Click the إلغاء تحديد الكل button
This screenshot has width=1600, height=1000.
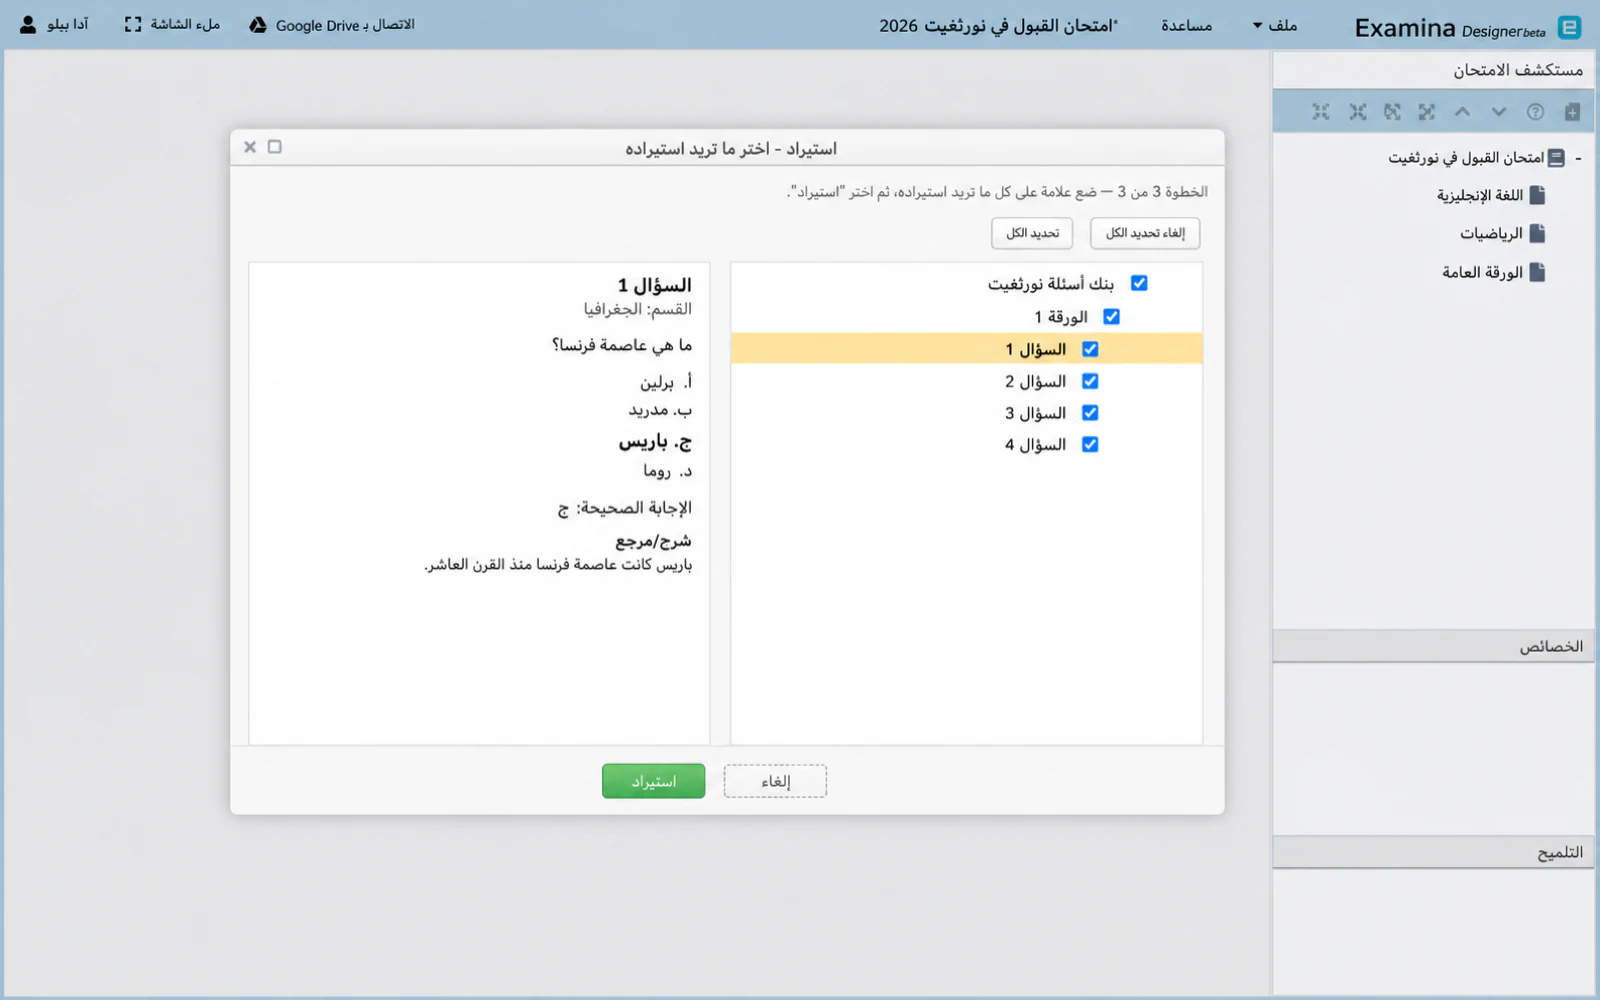[1145, 233]
